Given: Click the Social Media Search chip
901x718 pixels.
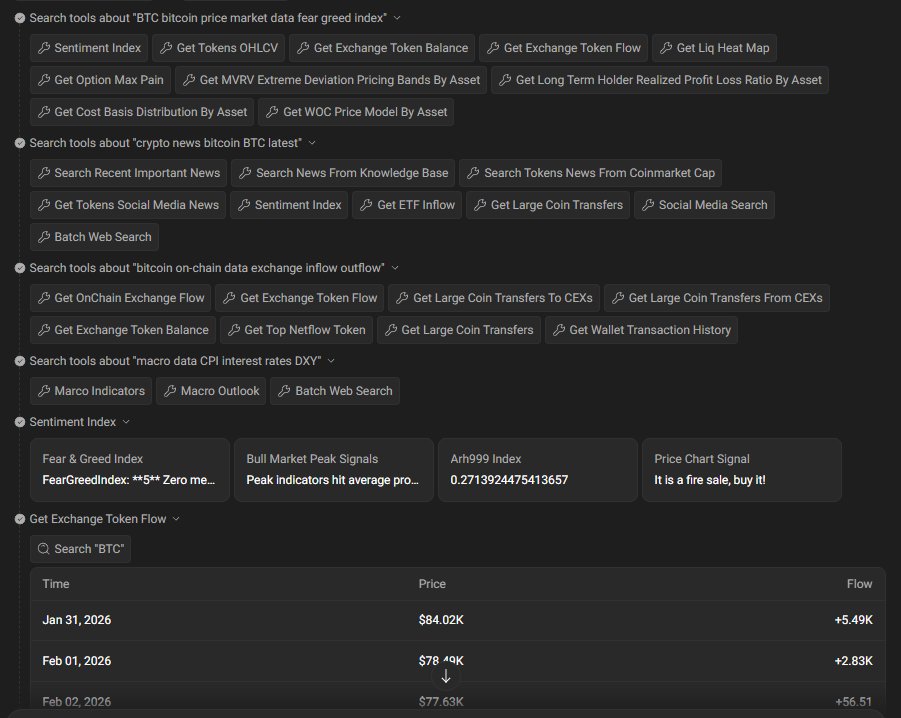Looking at the screenshot, I should tap(704, 205).
